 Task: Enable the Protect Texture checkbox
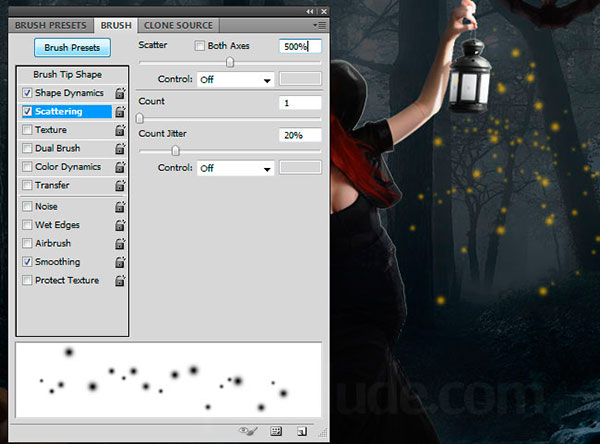pos(27,280)
